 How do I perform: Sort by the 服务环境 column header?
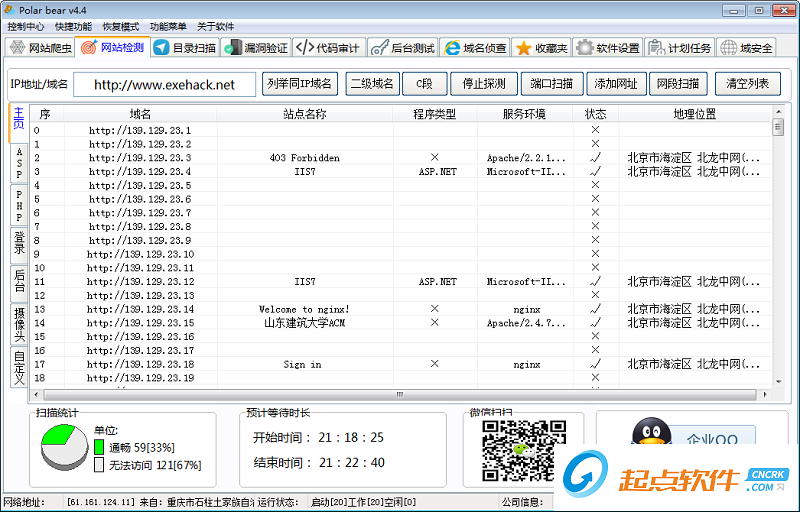pyautogui.click(x=524, y=114)
